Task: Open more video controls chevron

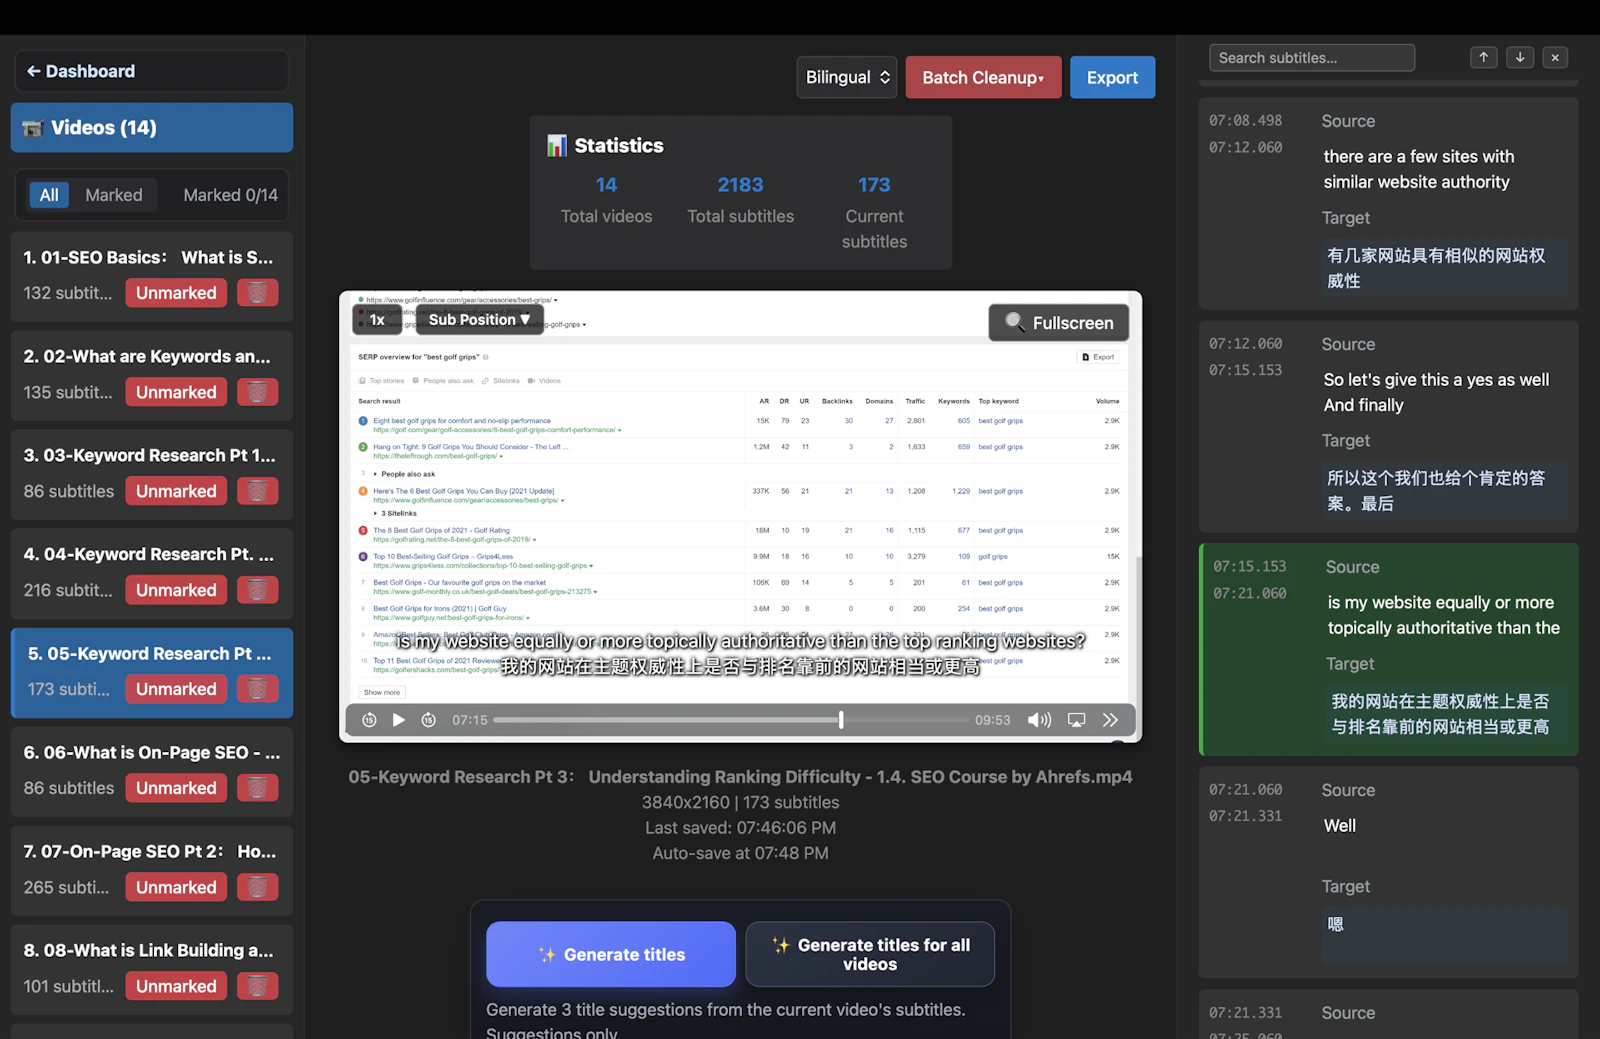Action: click(1111, 720)
